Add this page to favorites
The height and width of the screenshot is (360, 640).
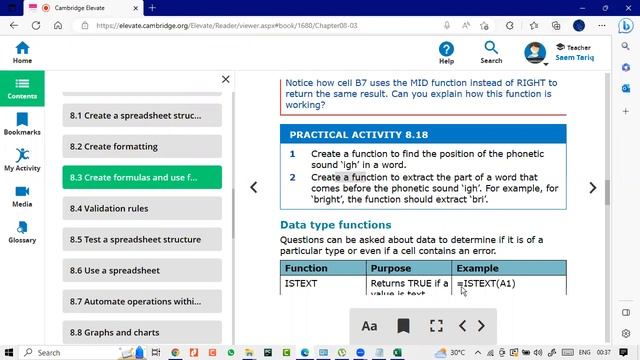pyautogui.click(x=484, y=26)
